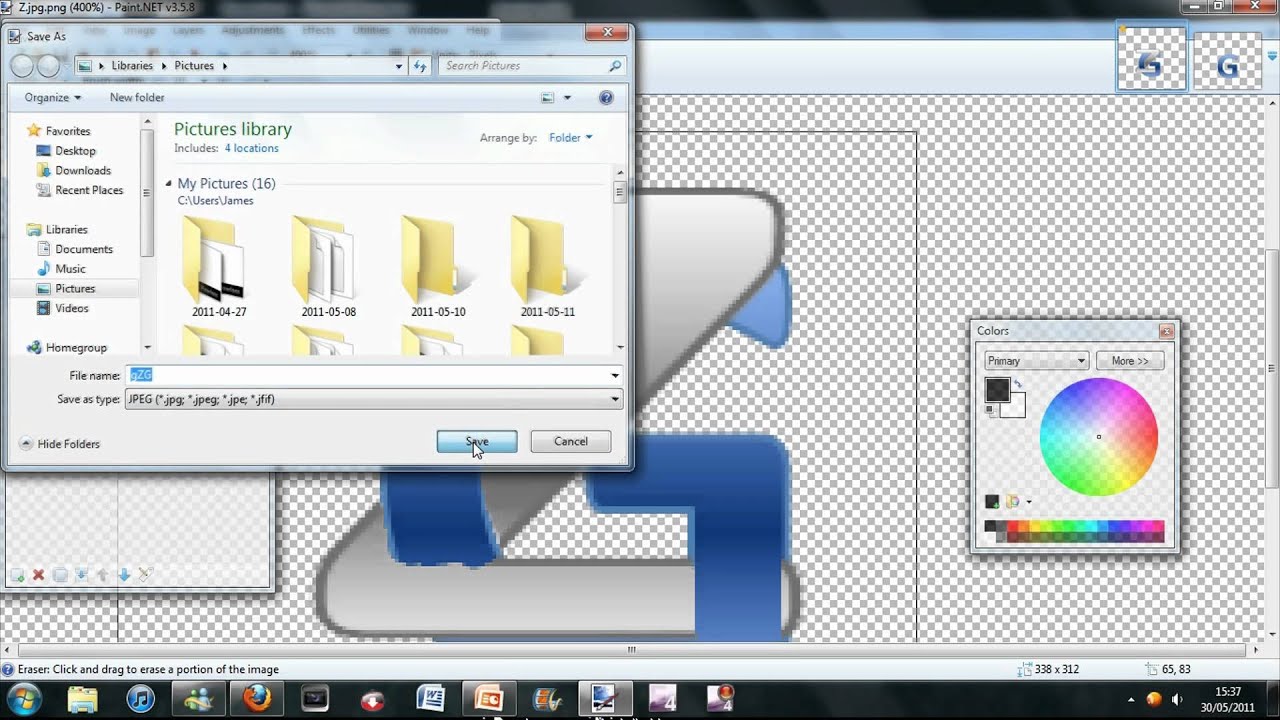This screenshot has height=720, width=1280.
Task: Click in the File name field
Action: coord(367,375)
